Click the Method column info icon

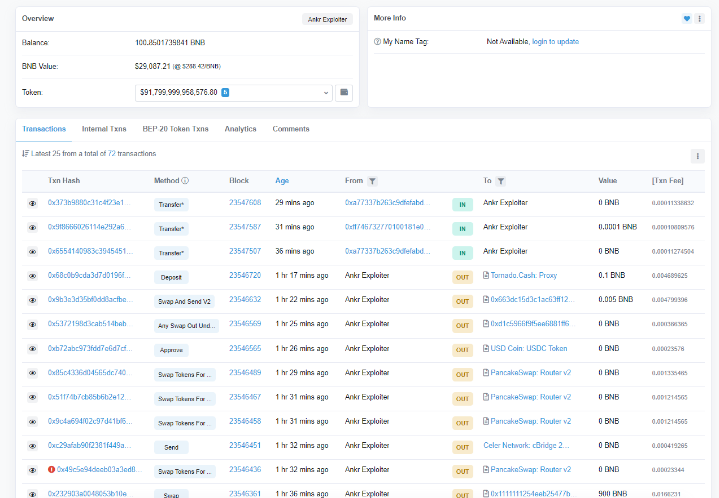[x=185, y=181]
